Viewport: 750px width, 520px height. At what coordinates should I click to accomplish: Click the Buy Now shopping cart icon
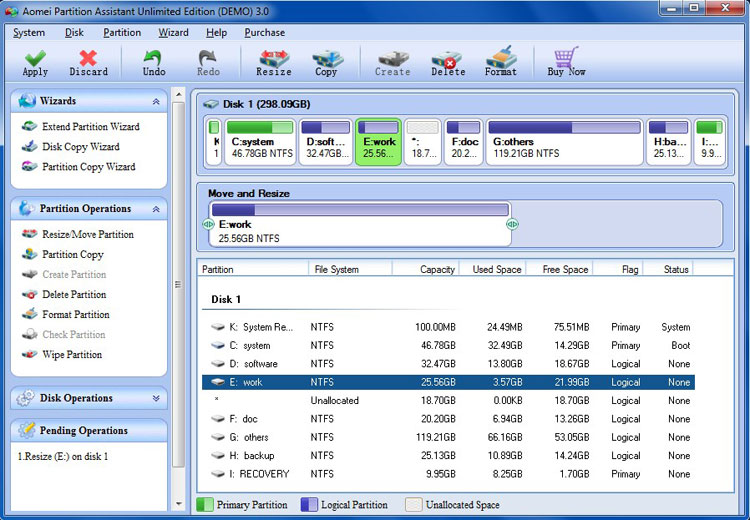[566, 58]
